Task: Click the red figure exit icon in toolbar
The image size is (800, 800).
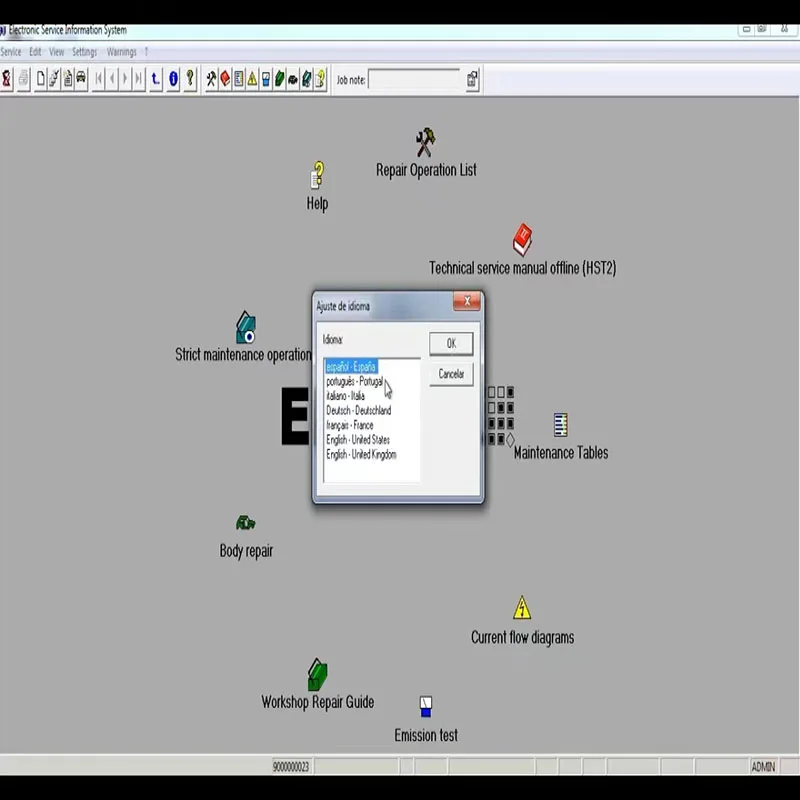Action: pyautogui.click(x=7, y=79)
